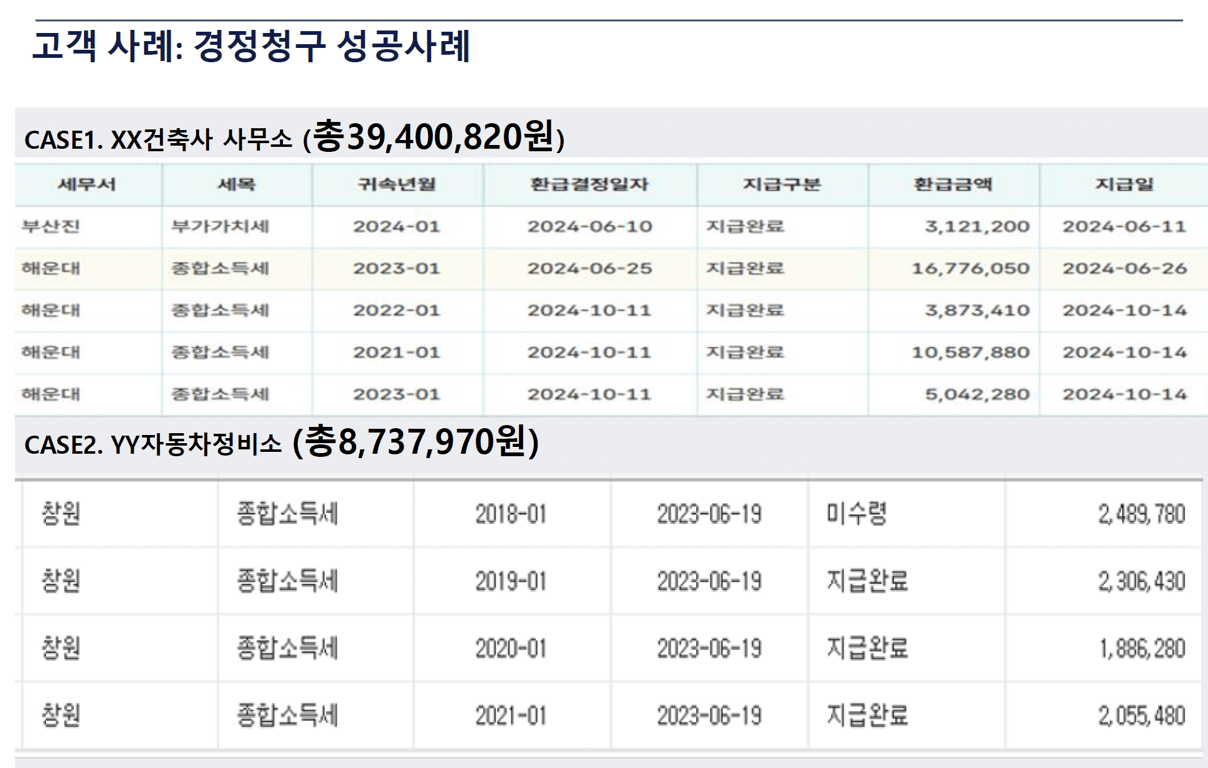This screenshot has height=768, width=1208.
Task: Select the 부산진 tax office cell
Action: click(x=50, y=227)
